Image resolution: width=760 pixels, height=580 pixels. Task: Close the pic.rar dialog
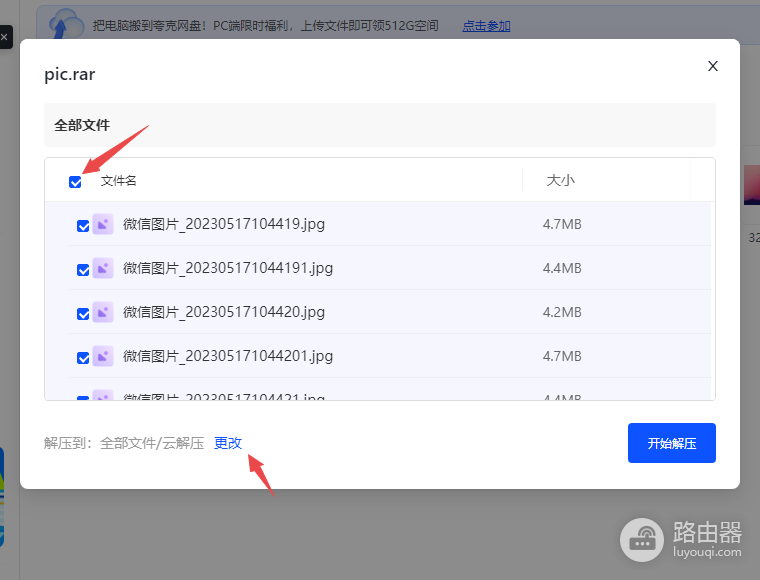pos(712,66)
